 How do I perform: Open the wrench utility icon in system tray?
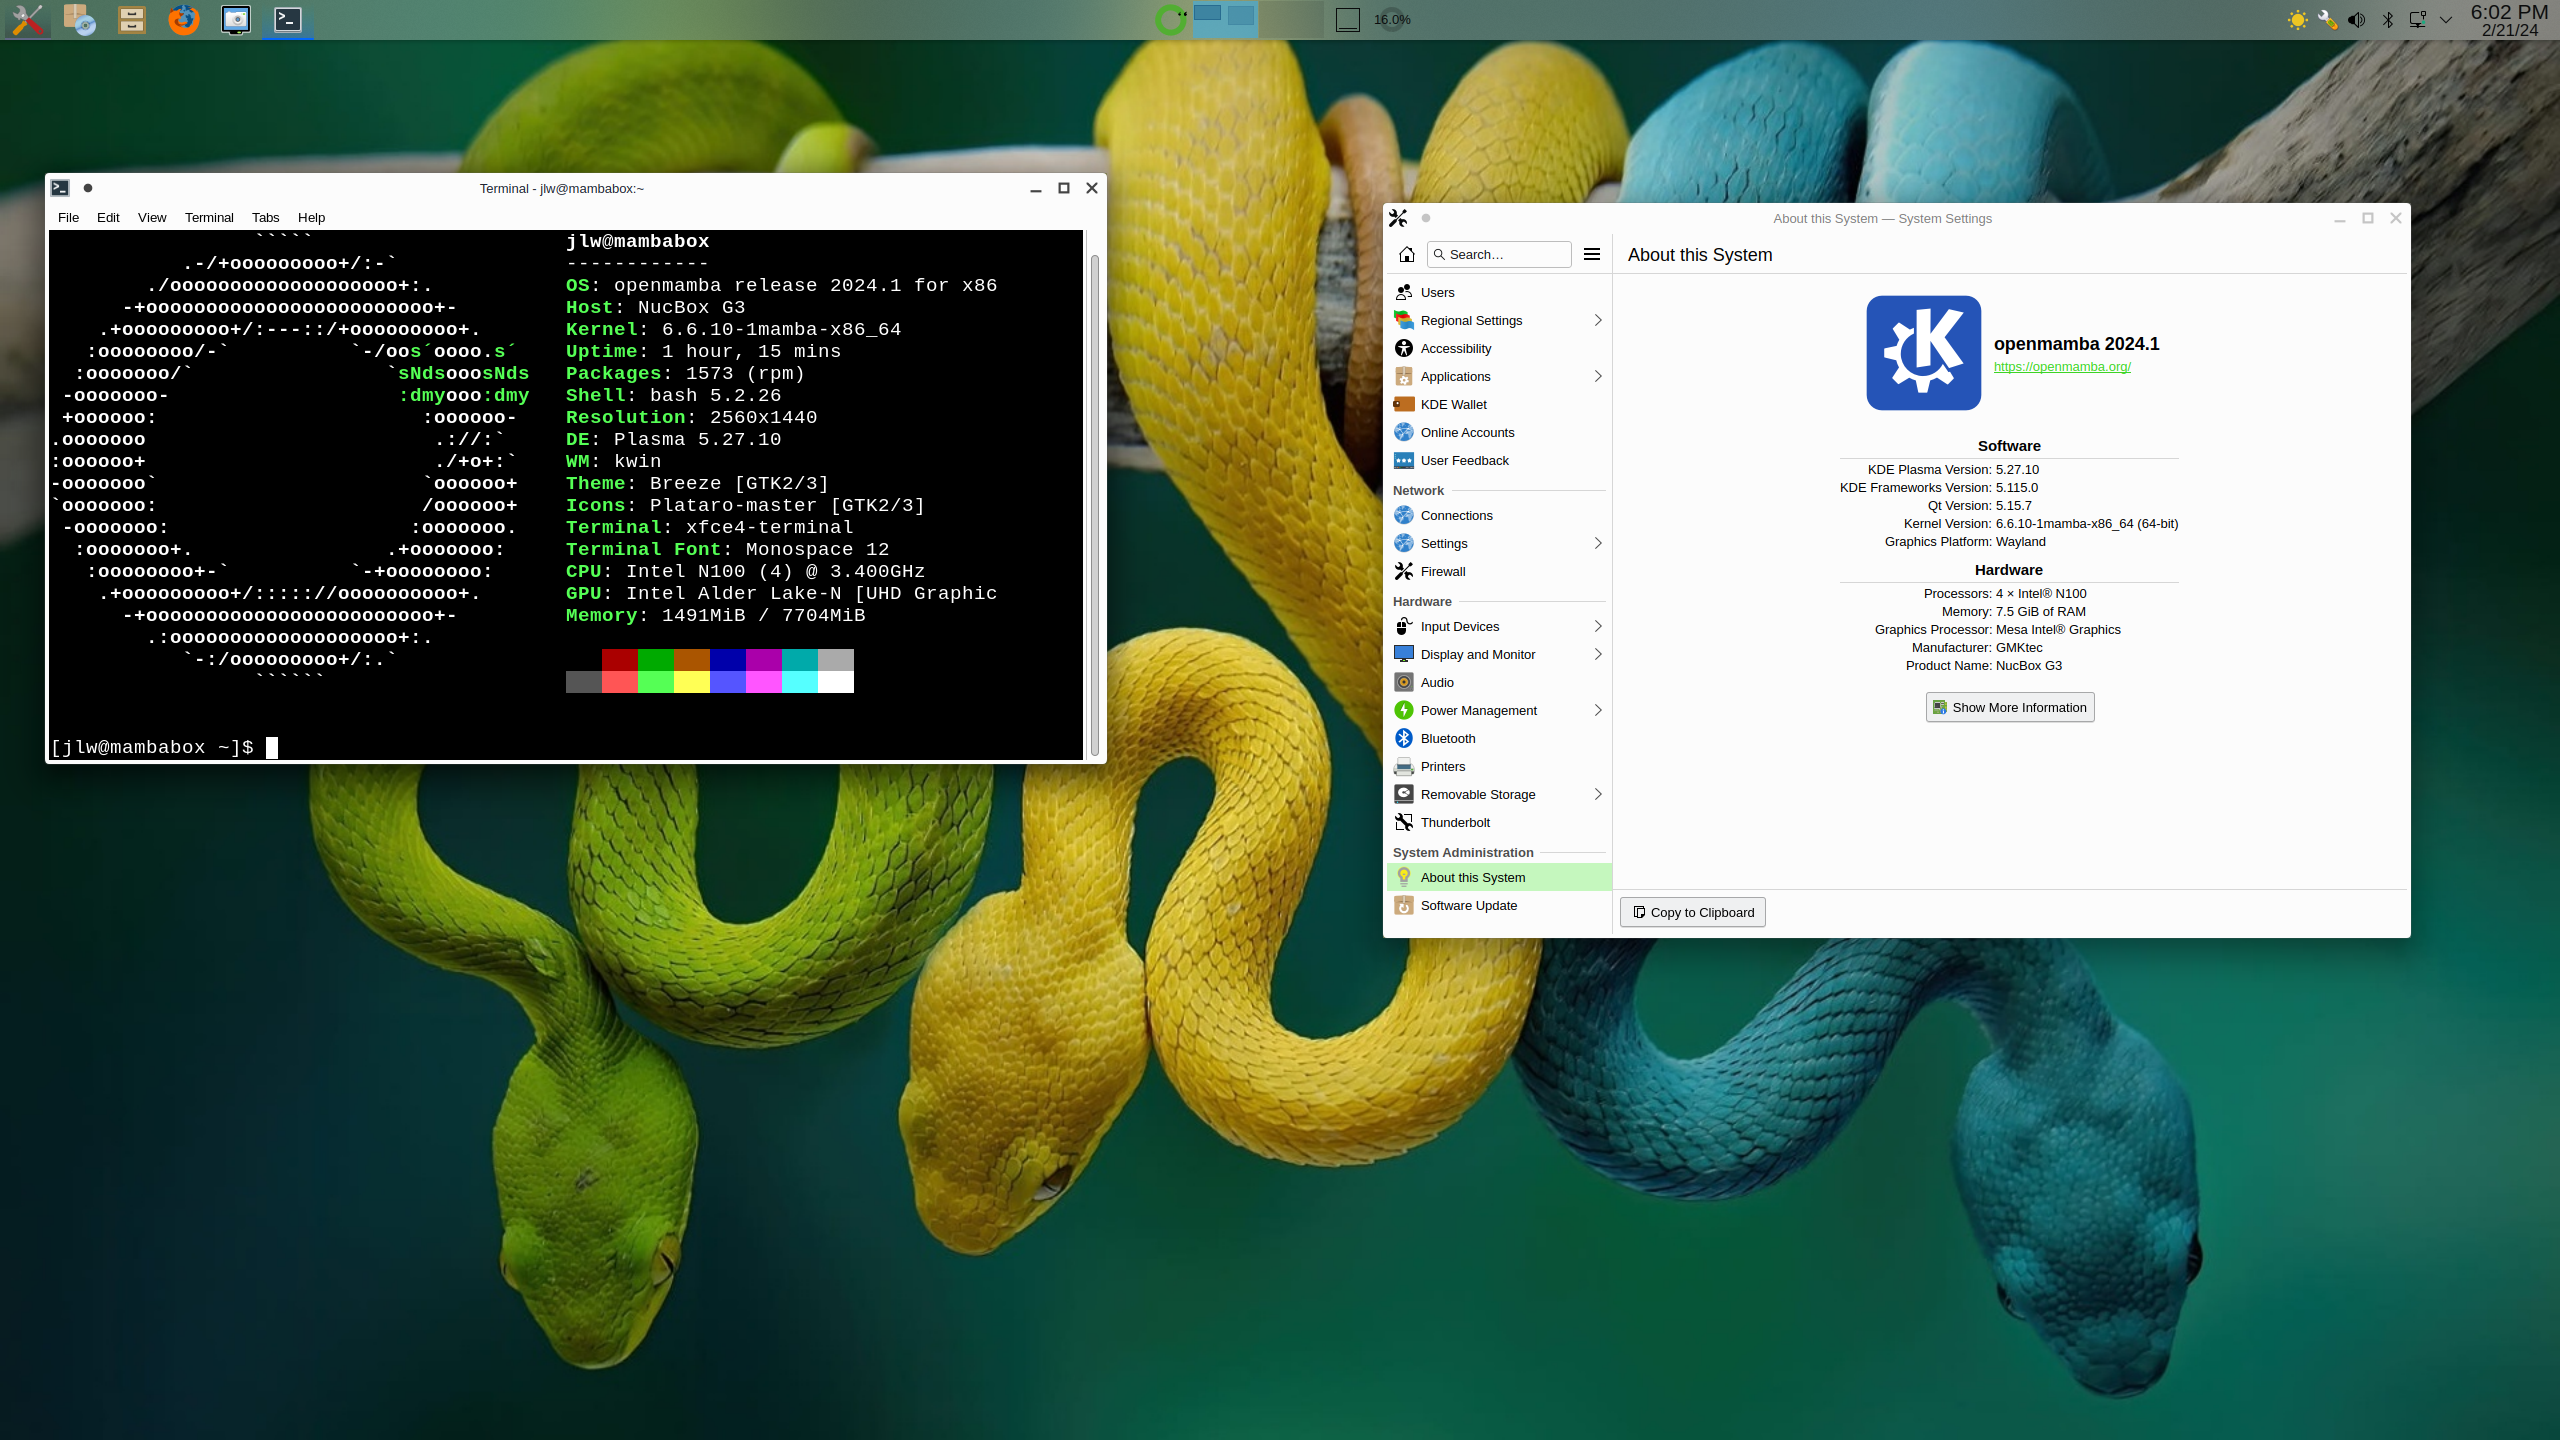pyautogui.click(x=2327, y=20)
